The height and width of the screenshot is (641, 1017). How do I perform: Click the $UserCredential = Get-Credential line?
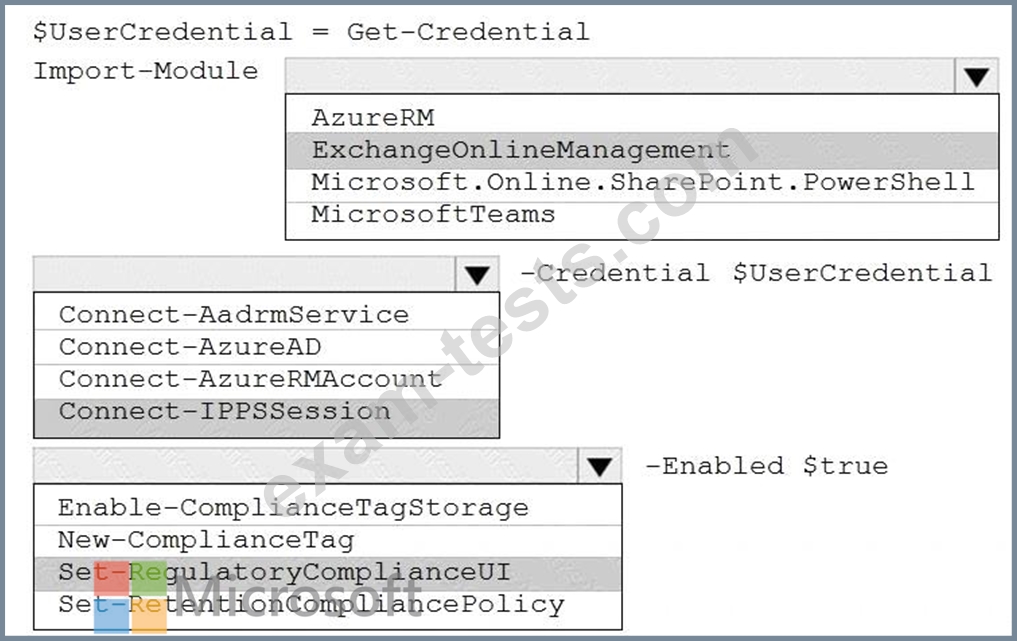coord(311,31)
